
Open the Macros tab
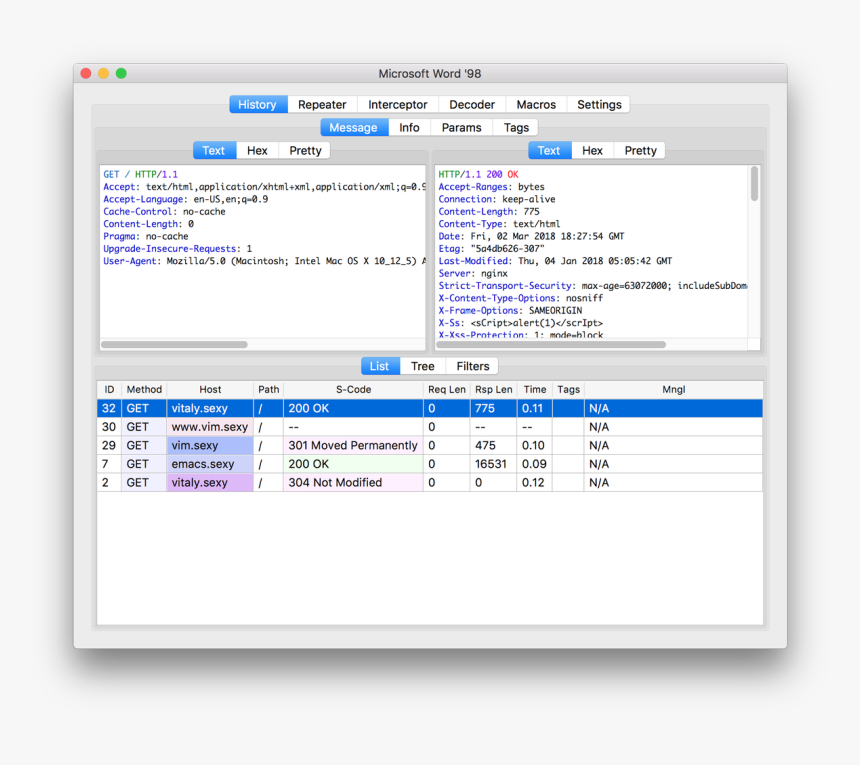coord(536,104)
